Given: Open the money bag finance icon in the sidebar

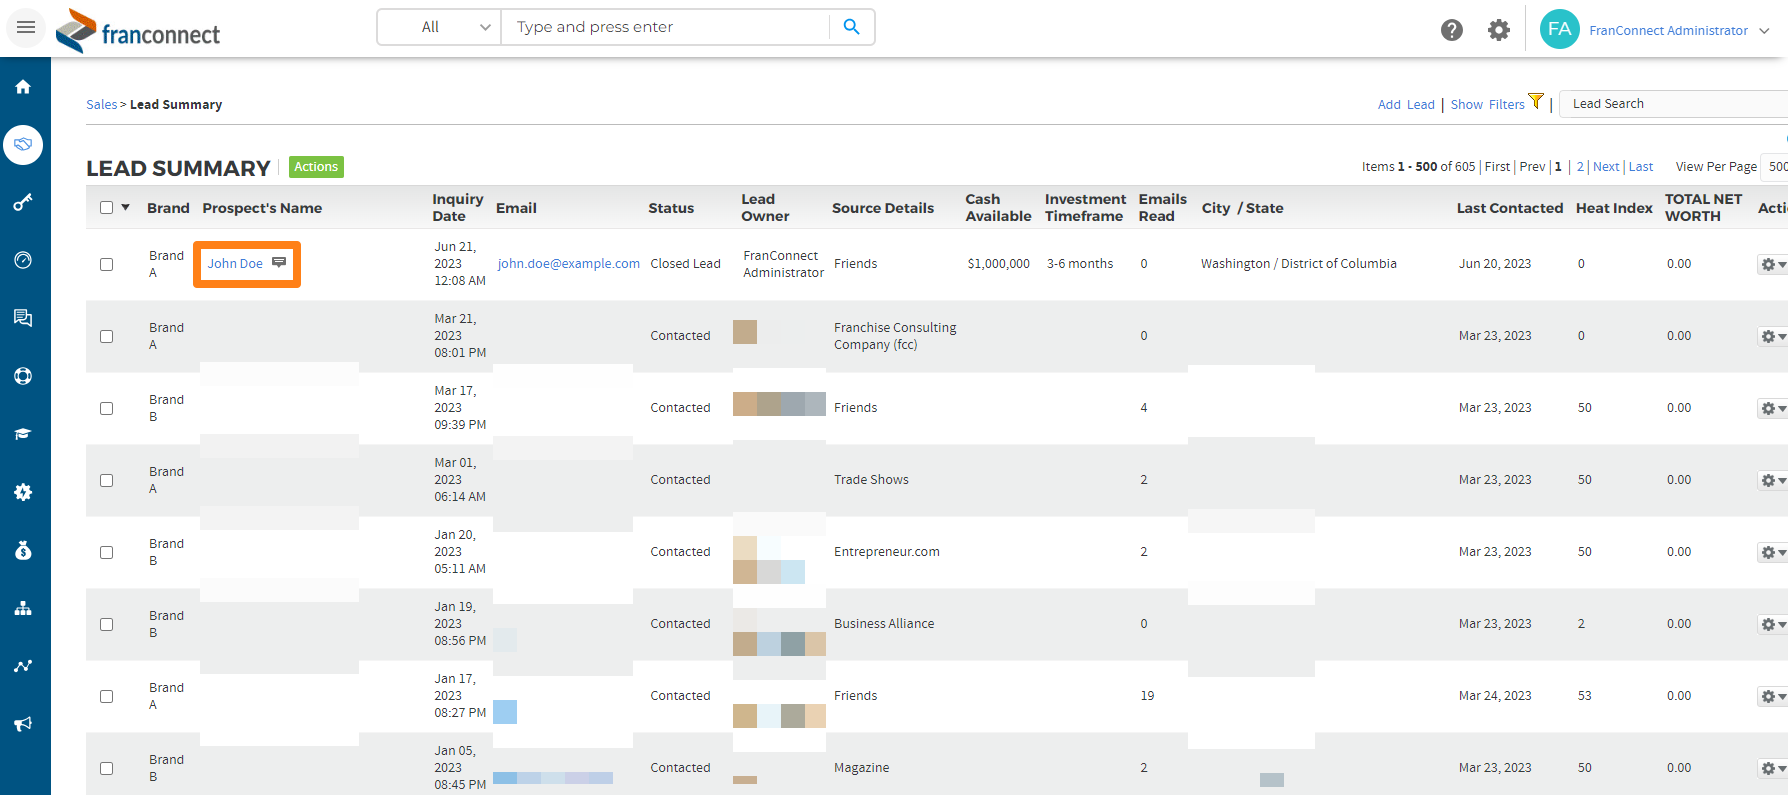Looking at the screenshot, I should [23, 550].
